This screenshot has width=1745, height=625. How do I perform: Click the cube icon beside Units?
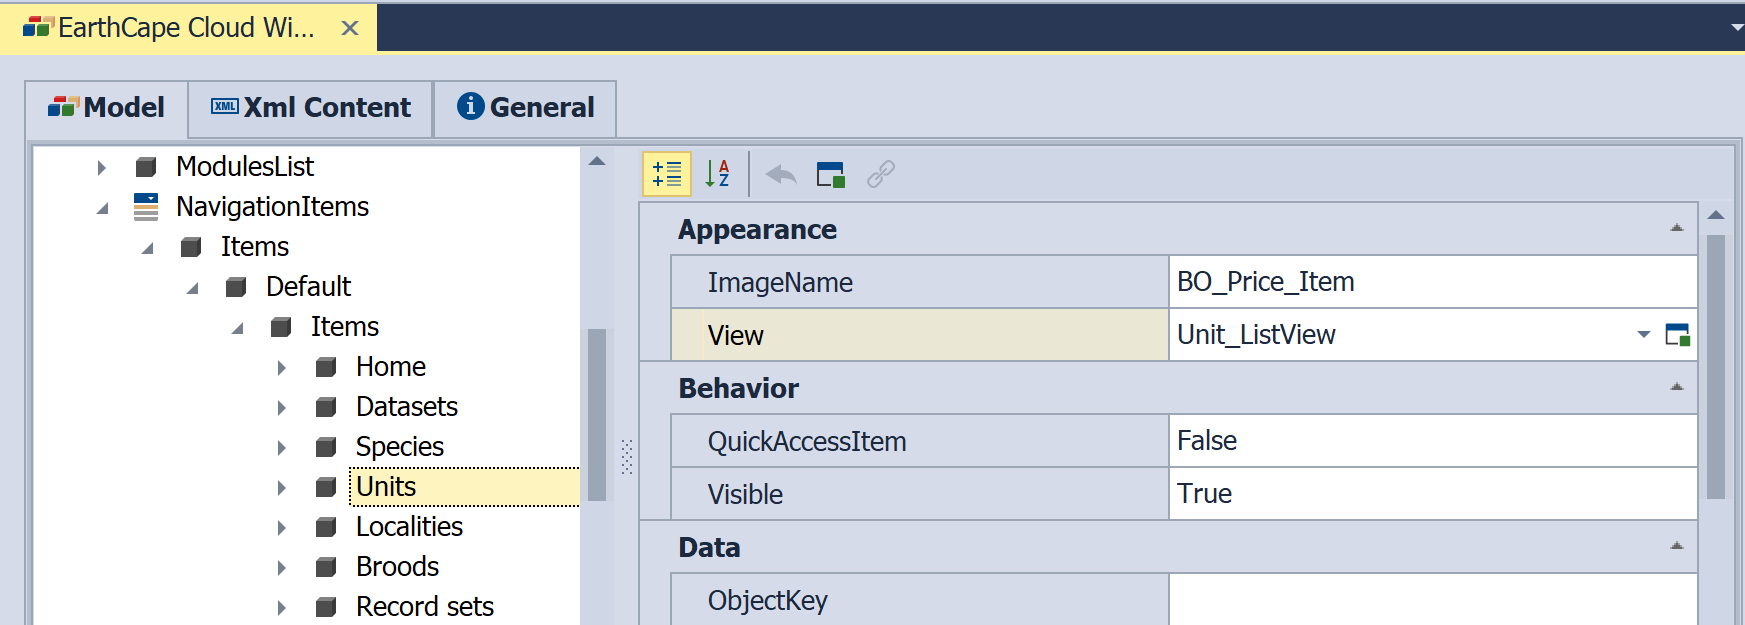pos(326,487)
